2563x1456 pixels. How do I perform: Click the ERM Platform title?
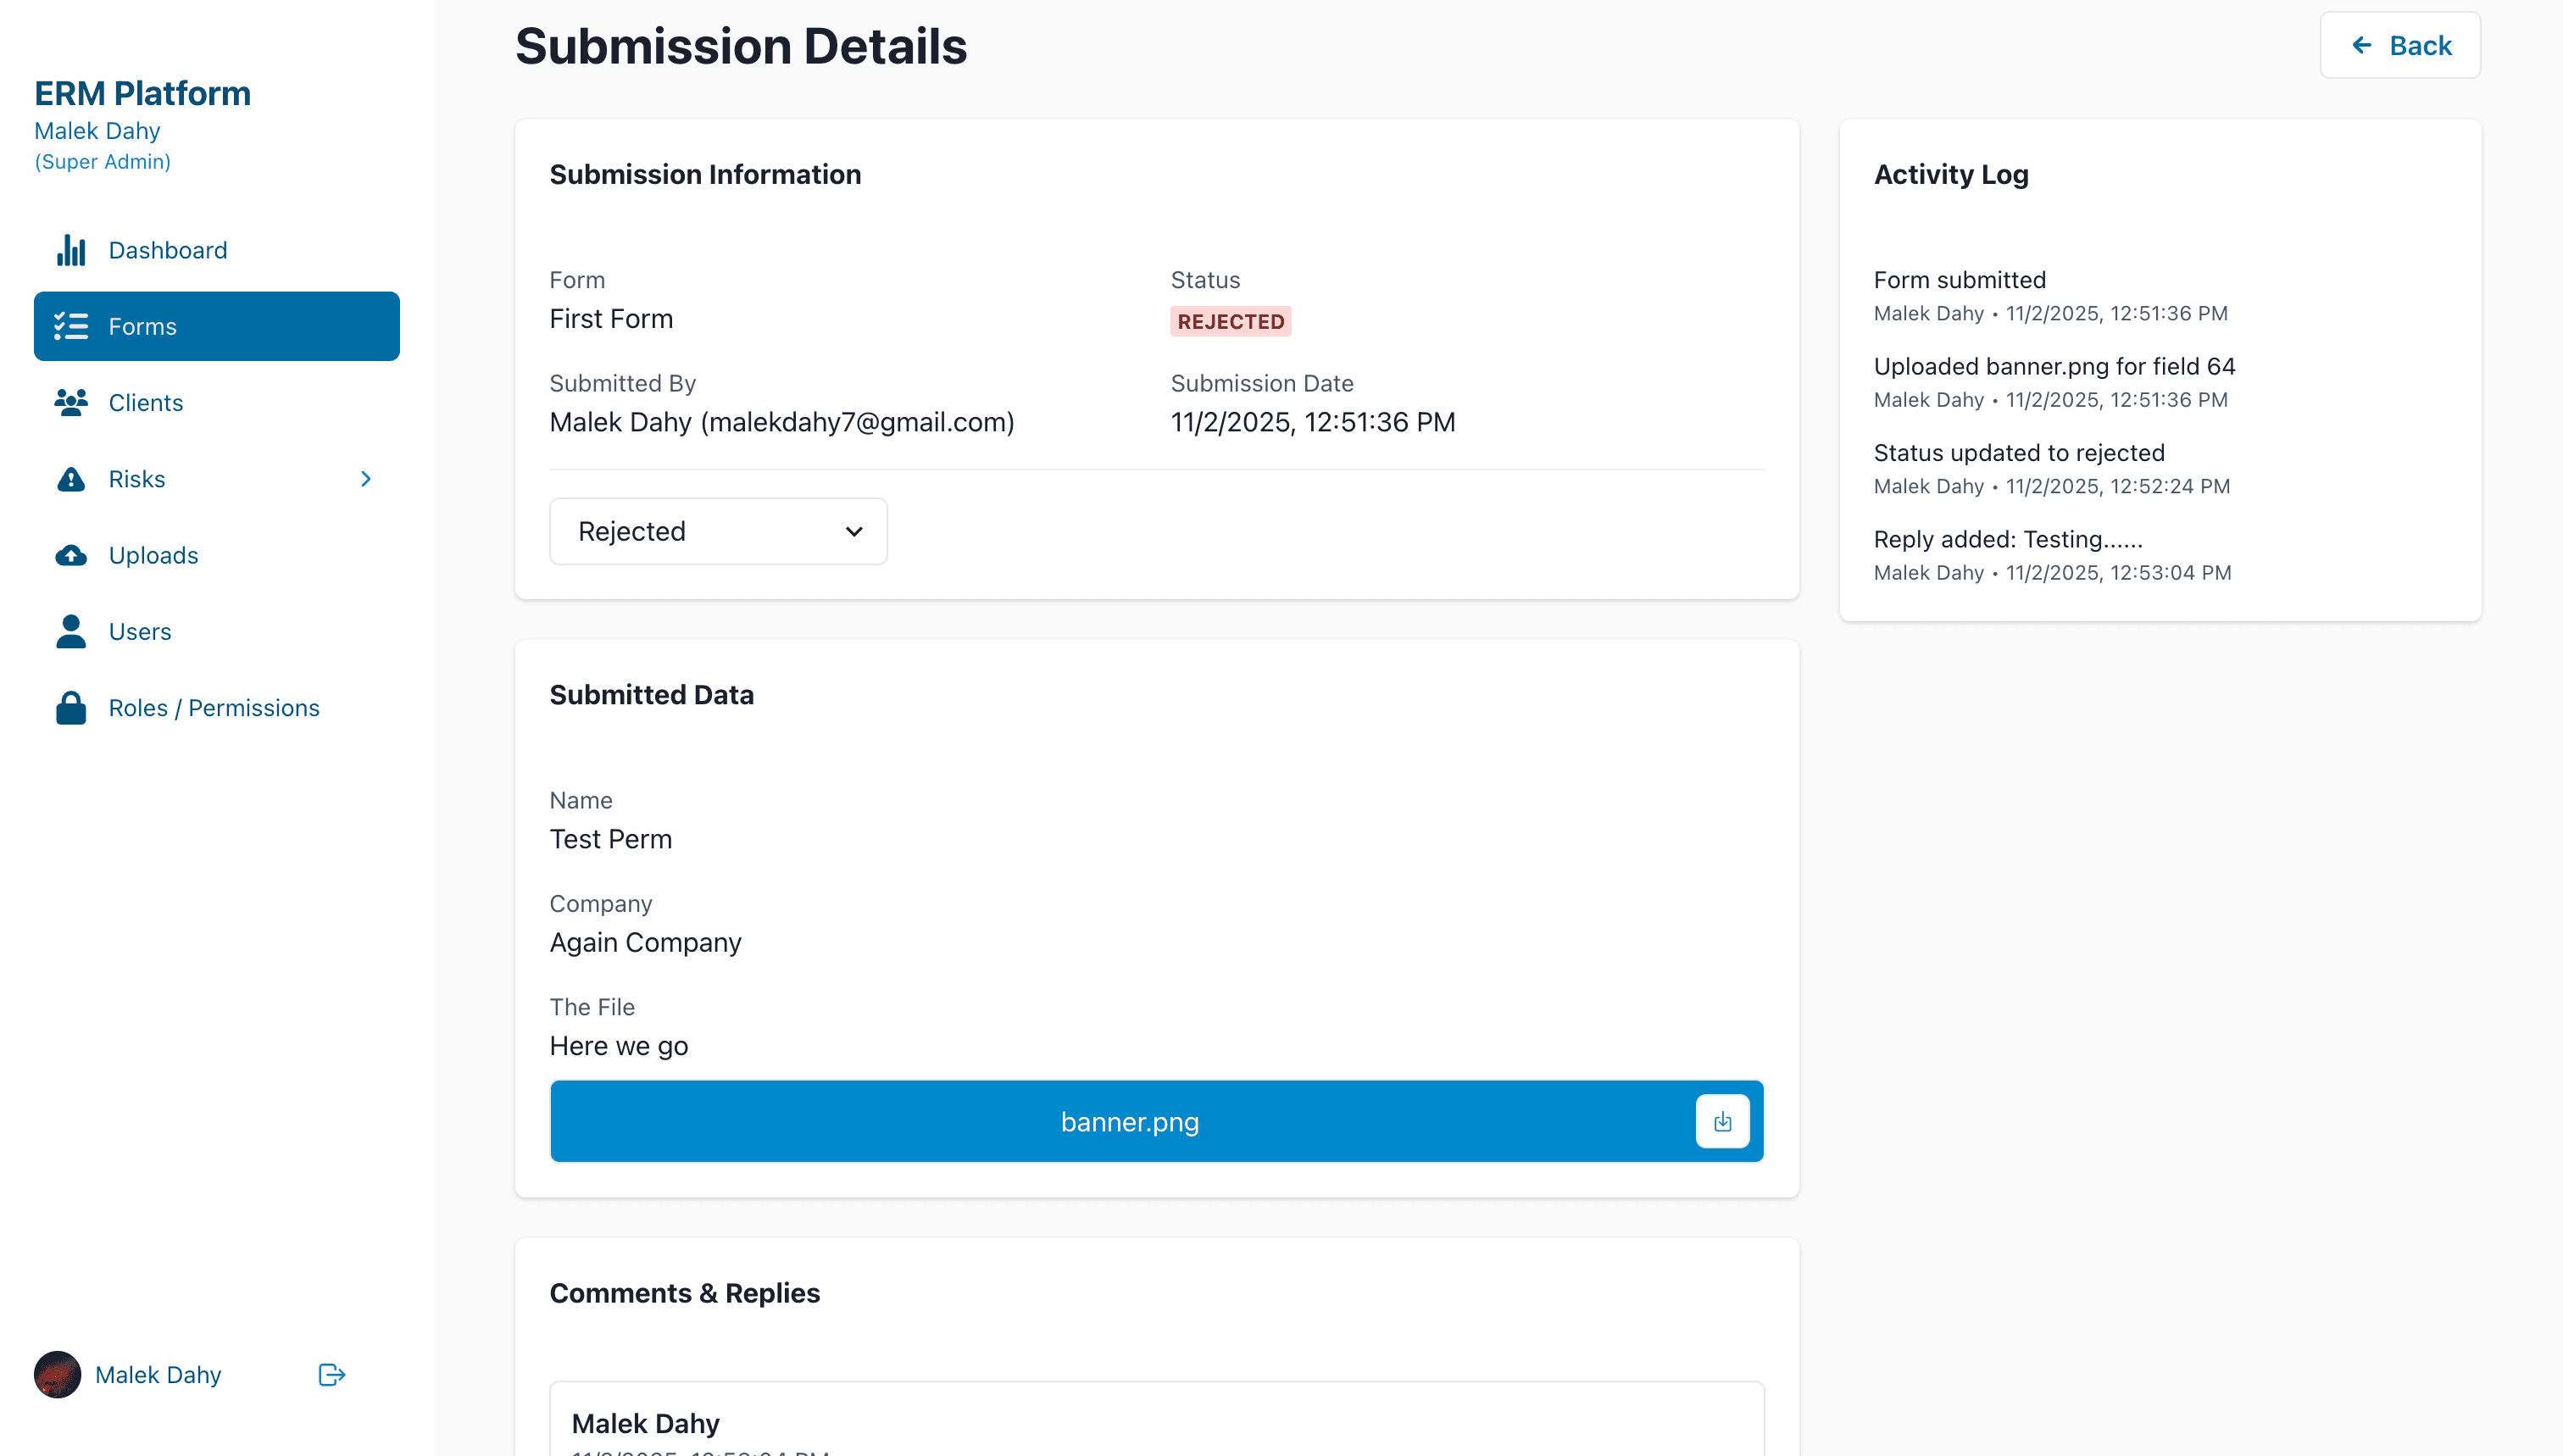click(x=143, y=93)
